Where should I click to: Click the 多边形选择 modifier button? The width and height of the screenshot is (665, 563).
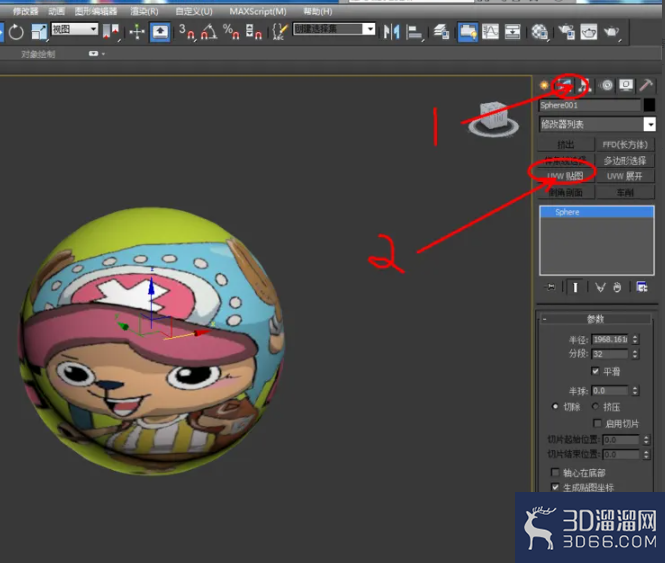[625, 160]
